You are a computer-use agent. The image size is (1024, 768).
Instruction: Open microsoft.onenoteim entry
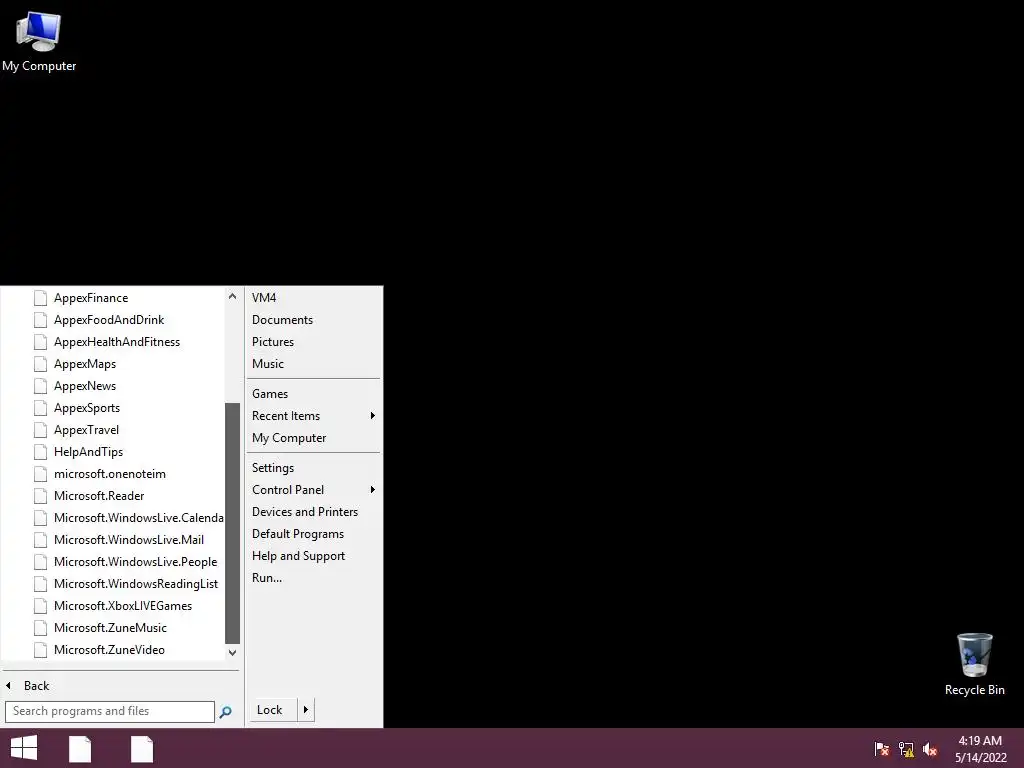112,474
